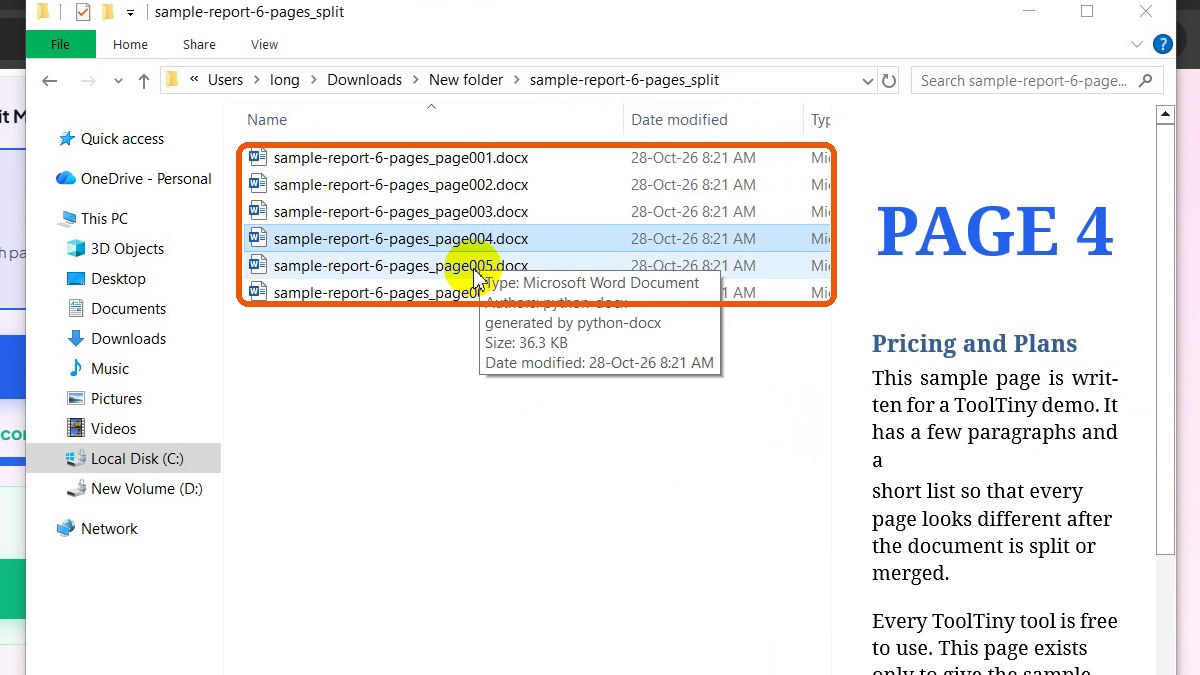Select Quick access in navigation pane
The image size is (1200, 675).
122,139
